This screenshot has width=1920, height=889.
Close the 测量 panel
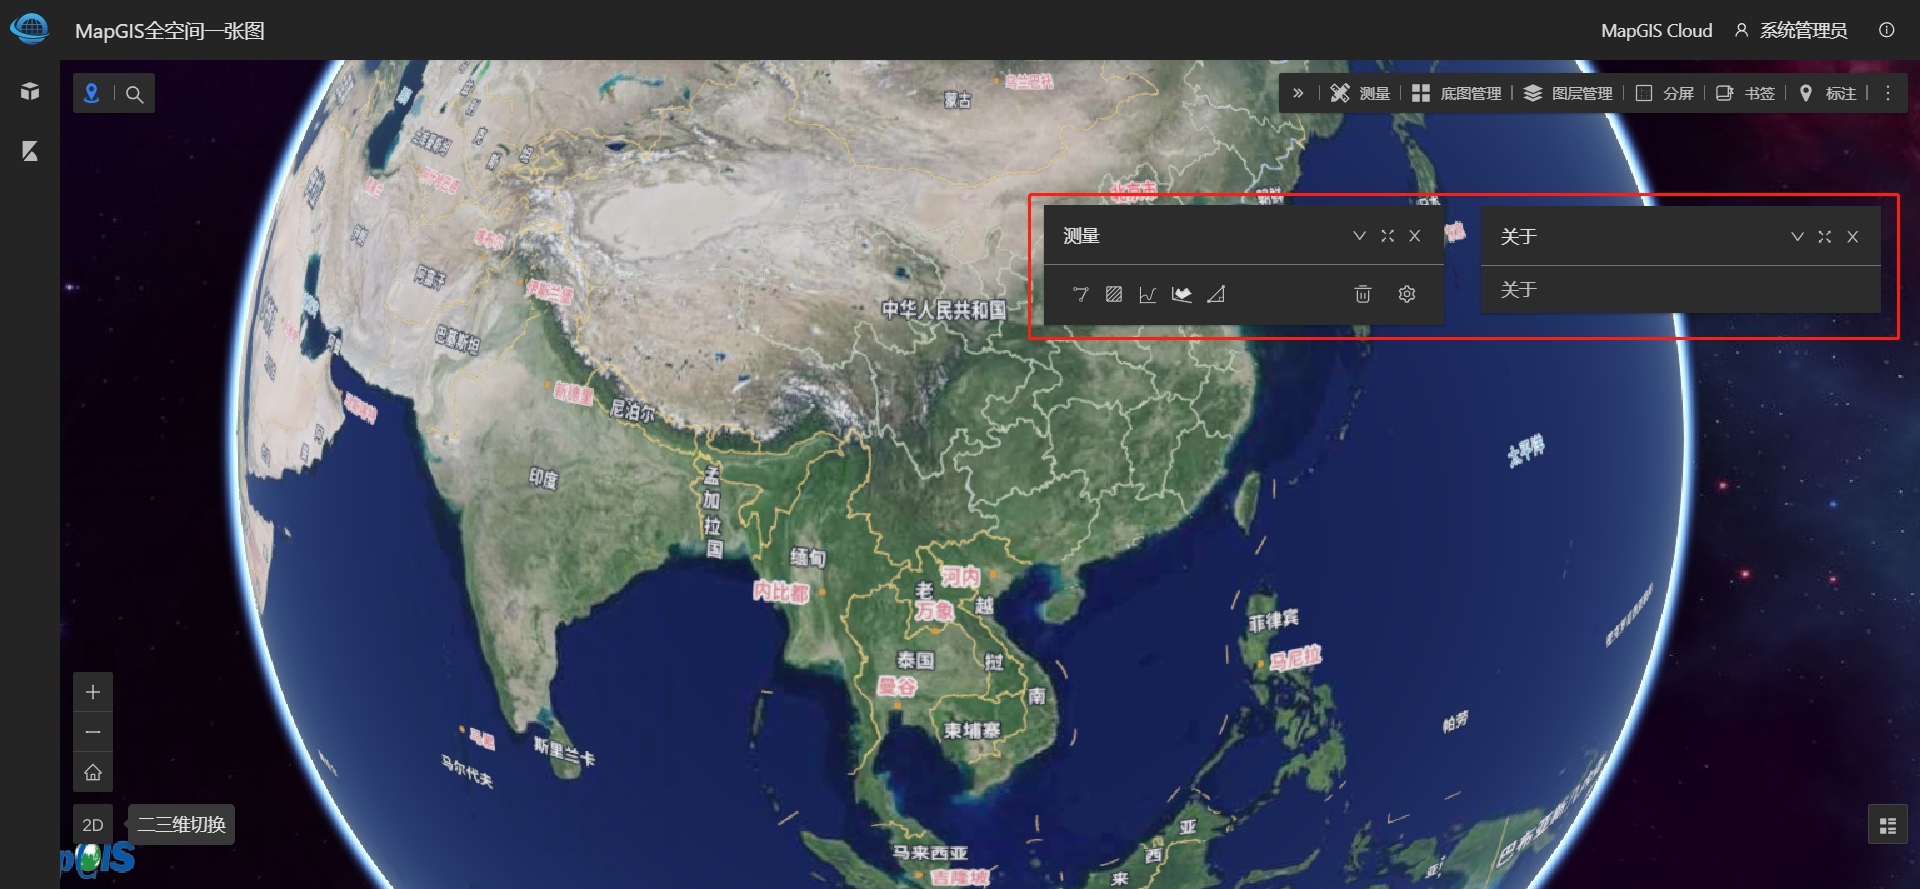coord(1415,236)
